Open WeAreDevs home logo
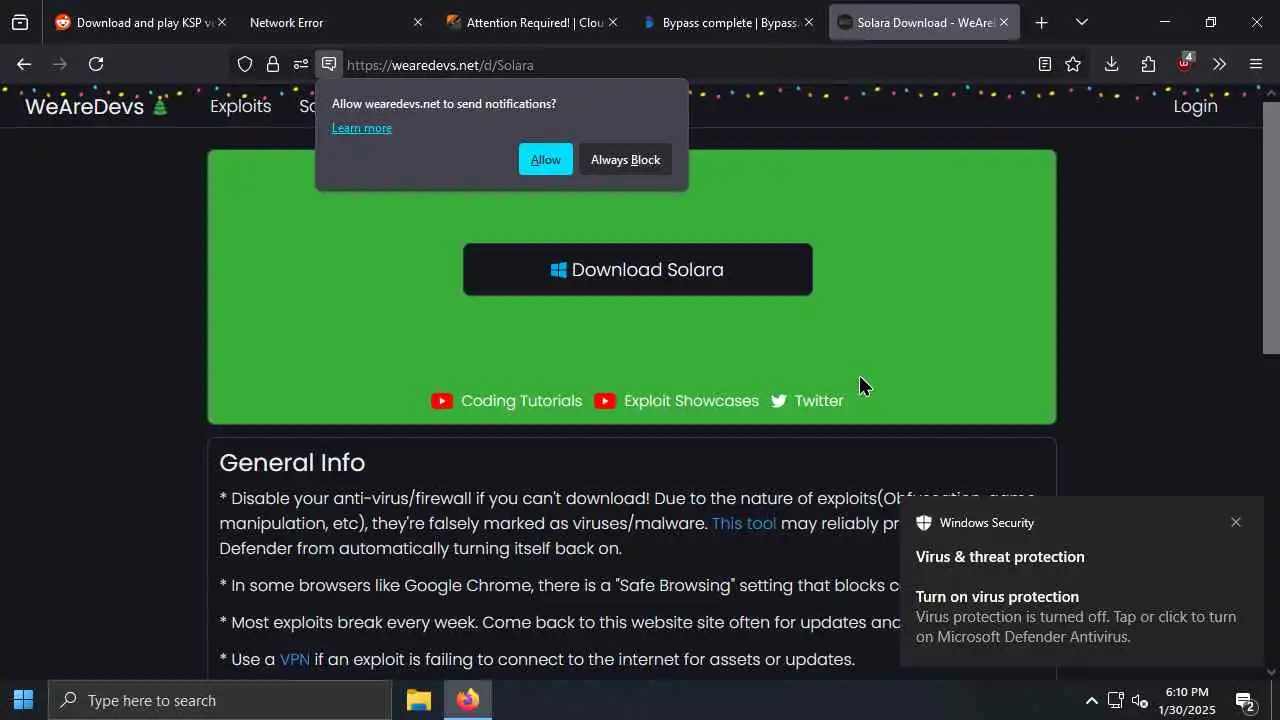This screenshot has height=720, width=1280. (96, 106)
